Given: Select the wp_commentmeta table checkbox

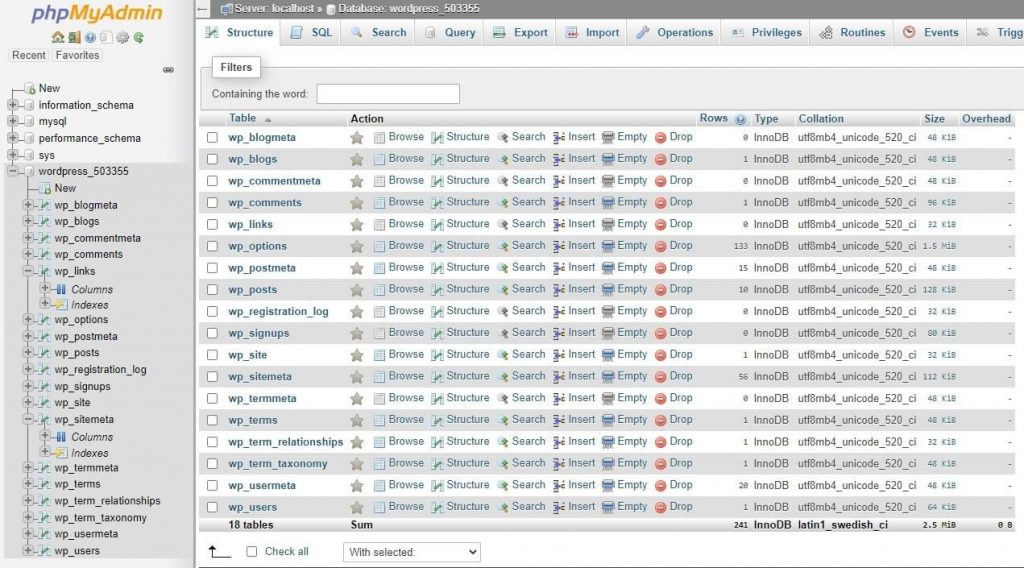Looking at the screenshot, I should pos(212,181).
